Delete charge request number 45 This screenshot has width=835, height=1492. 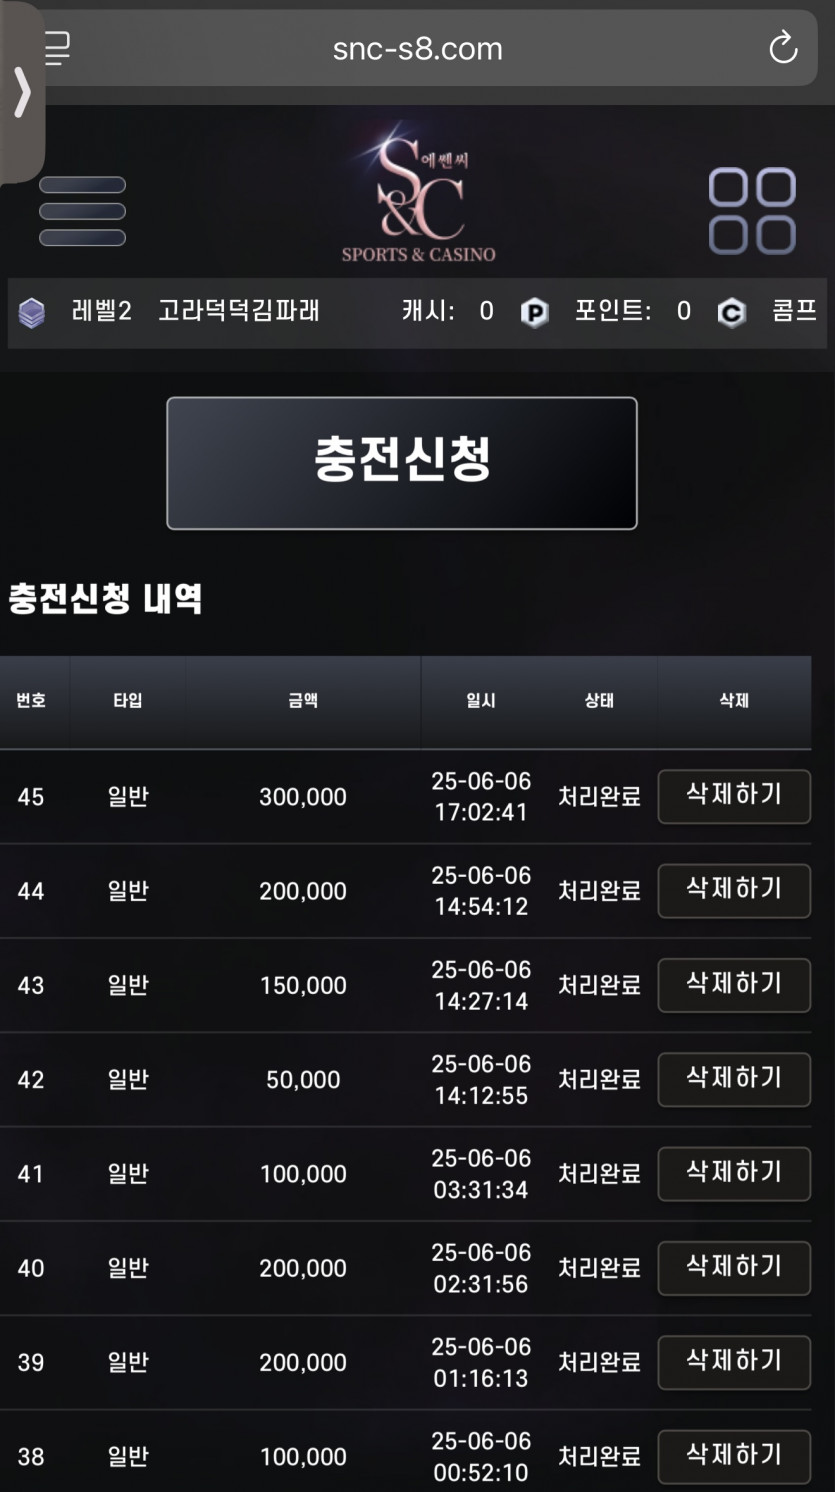pyautogui.click(x=734, y=796)
